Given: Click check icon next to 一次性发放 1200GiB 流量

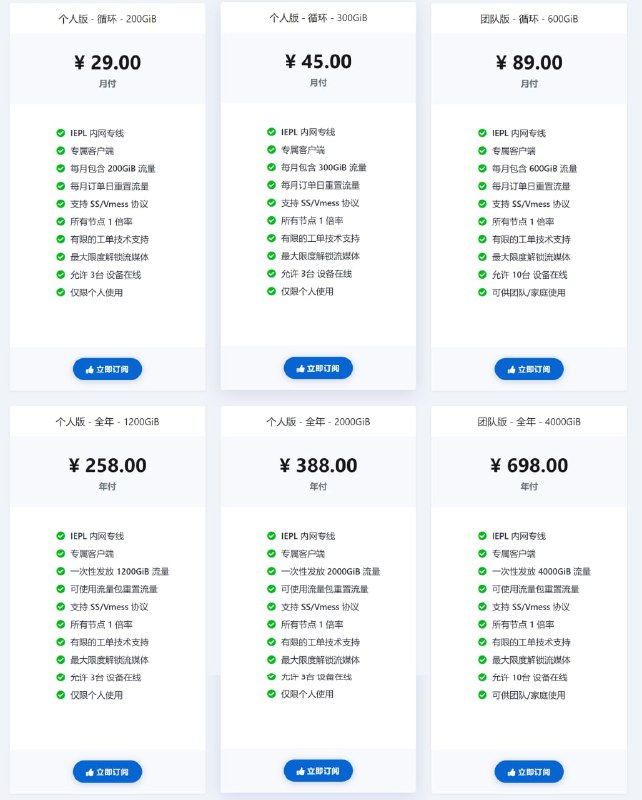Looking at the screenshot, I should pyautogui.click(x=61, y=571).
